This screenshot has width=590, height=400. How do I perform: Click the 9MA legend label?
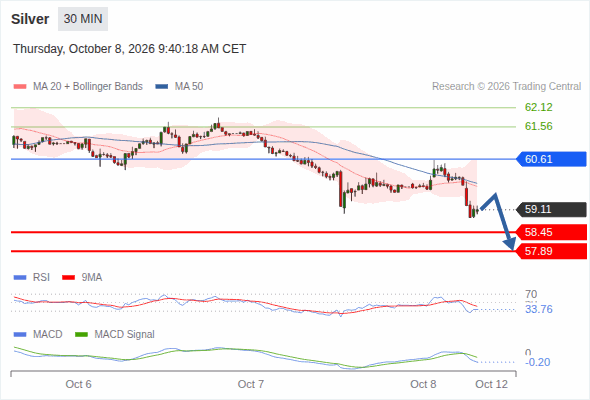(92, 278)
